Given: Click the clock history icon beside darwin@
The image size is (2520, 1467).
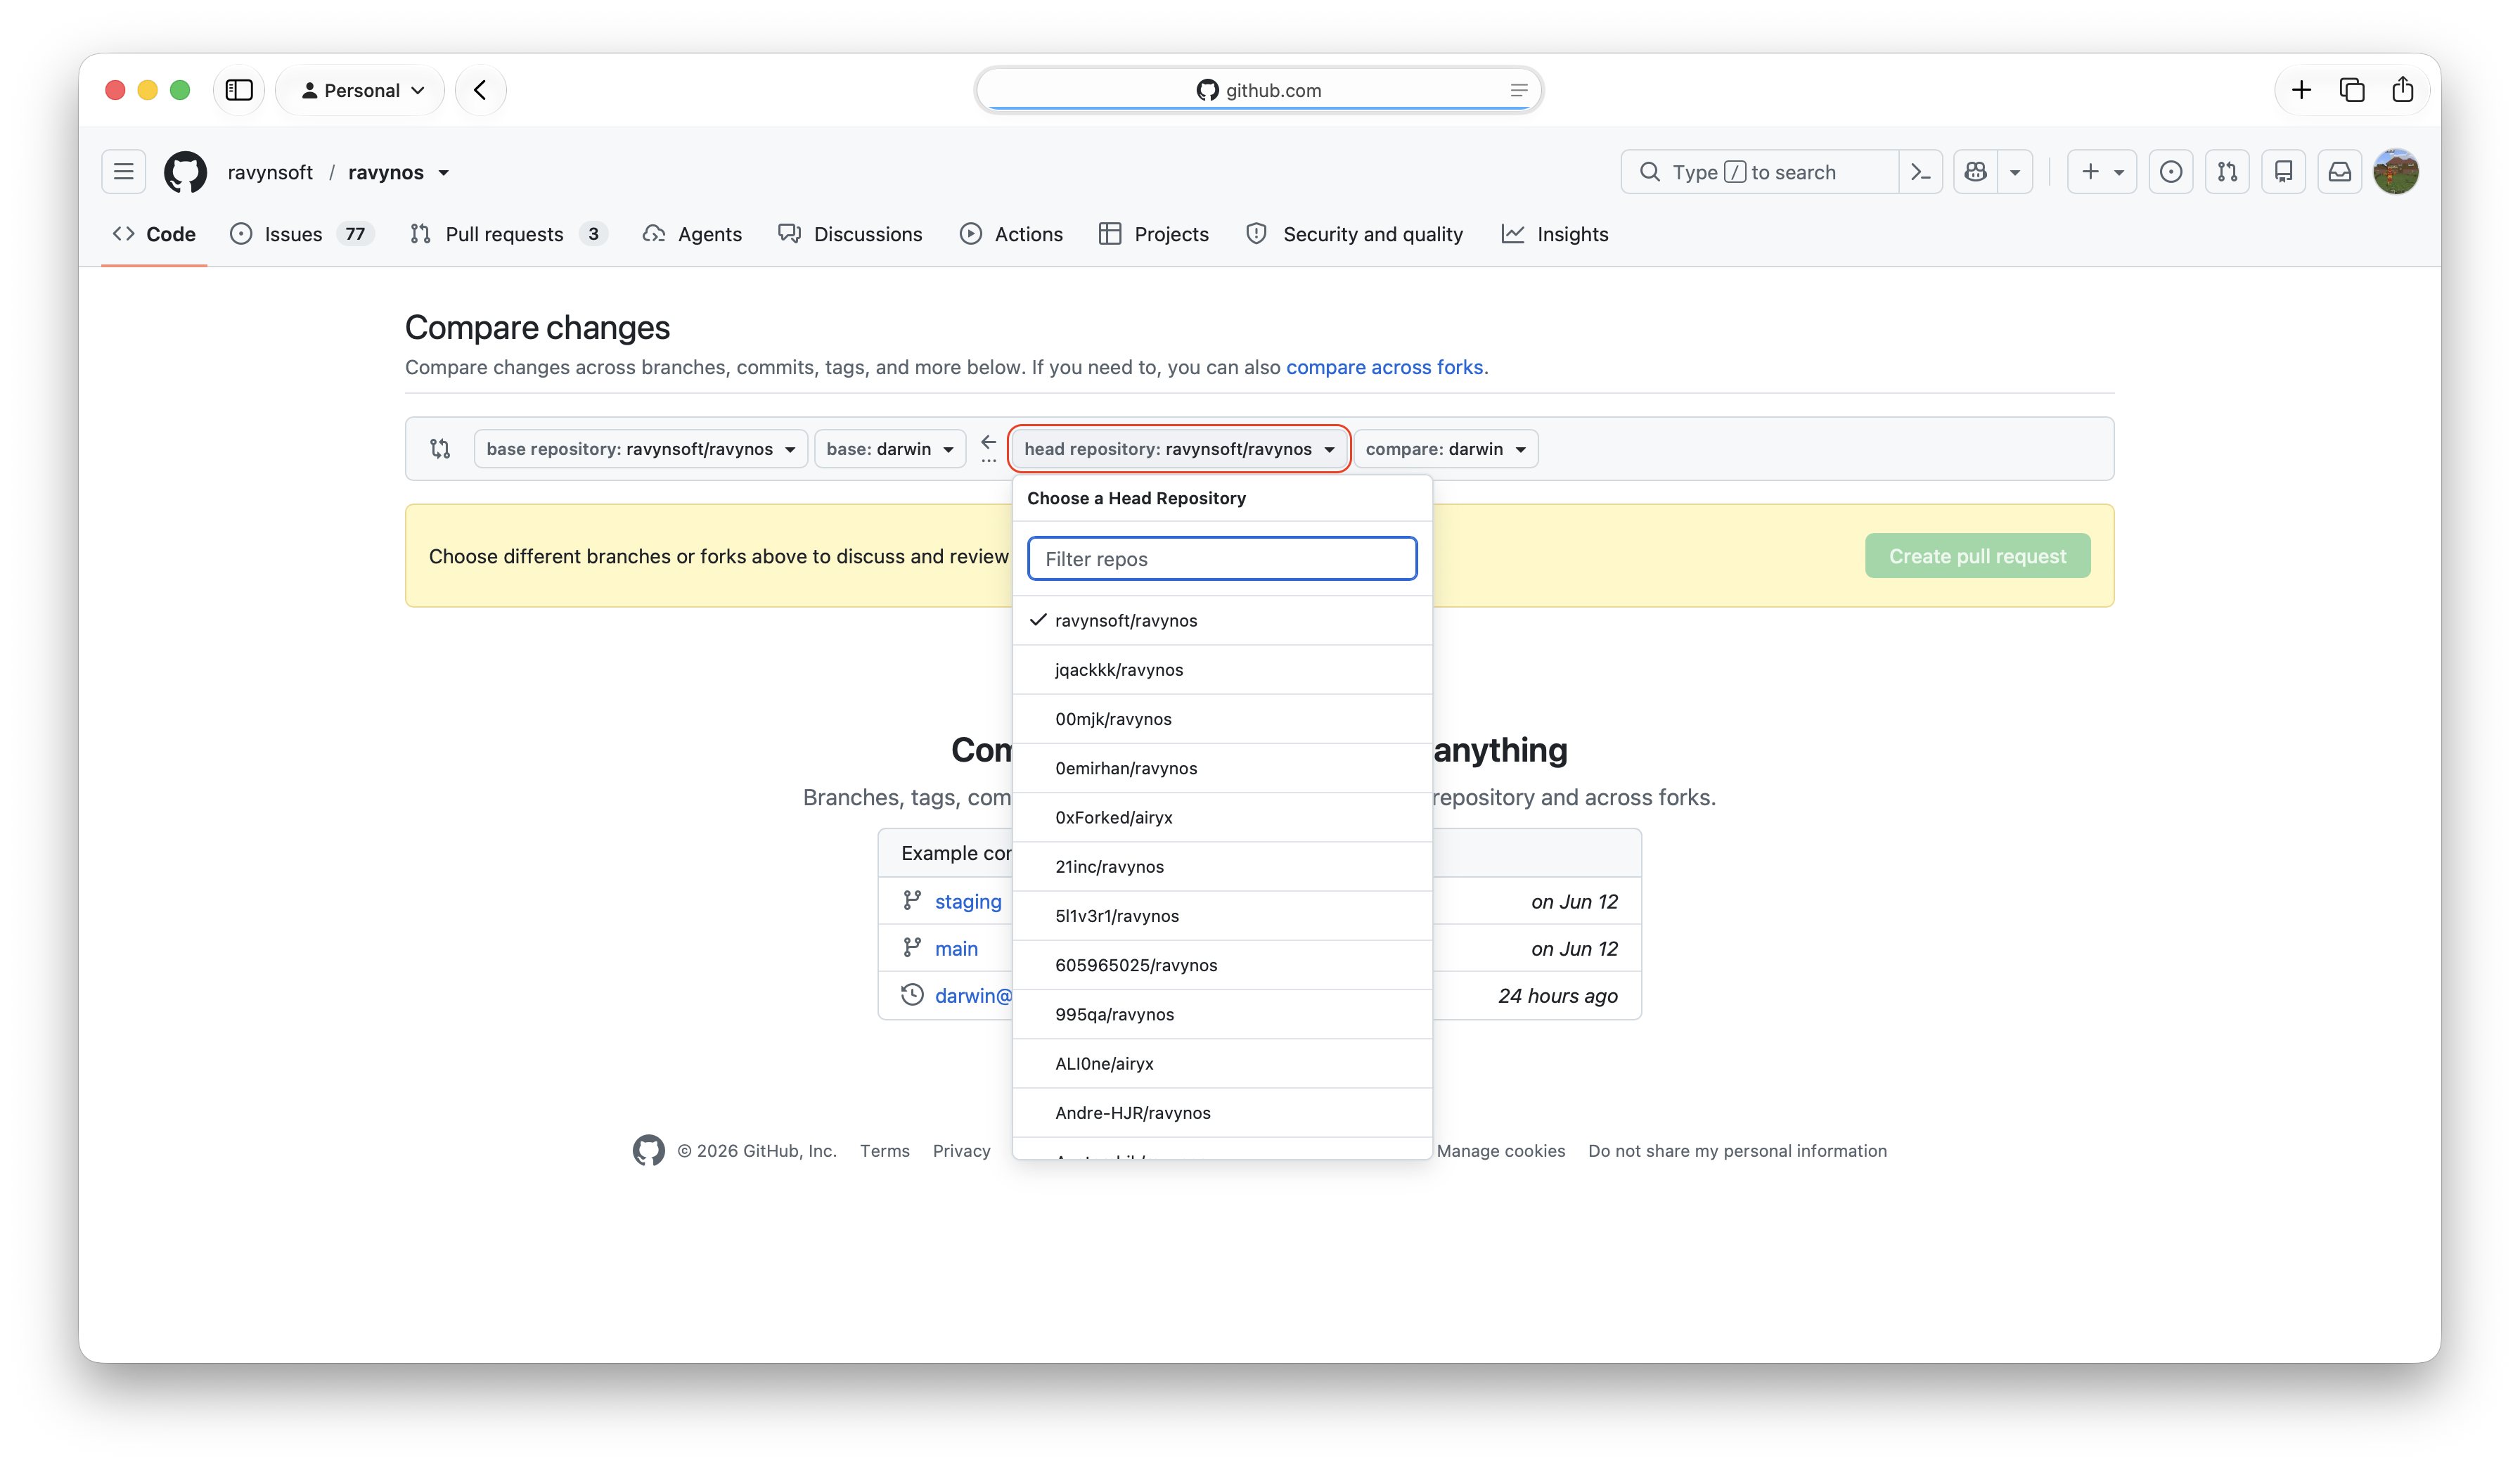Looking at the screenshot, I should tap(912, 995).
